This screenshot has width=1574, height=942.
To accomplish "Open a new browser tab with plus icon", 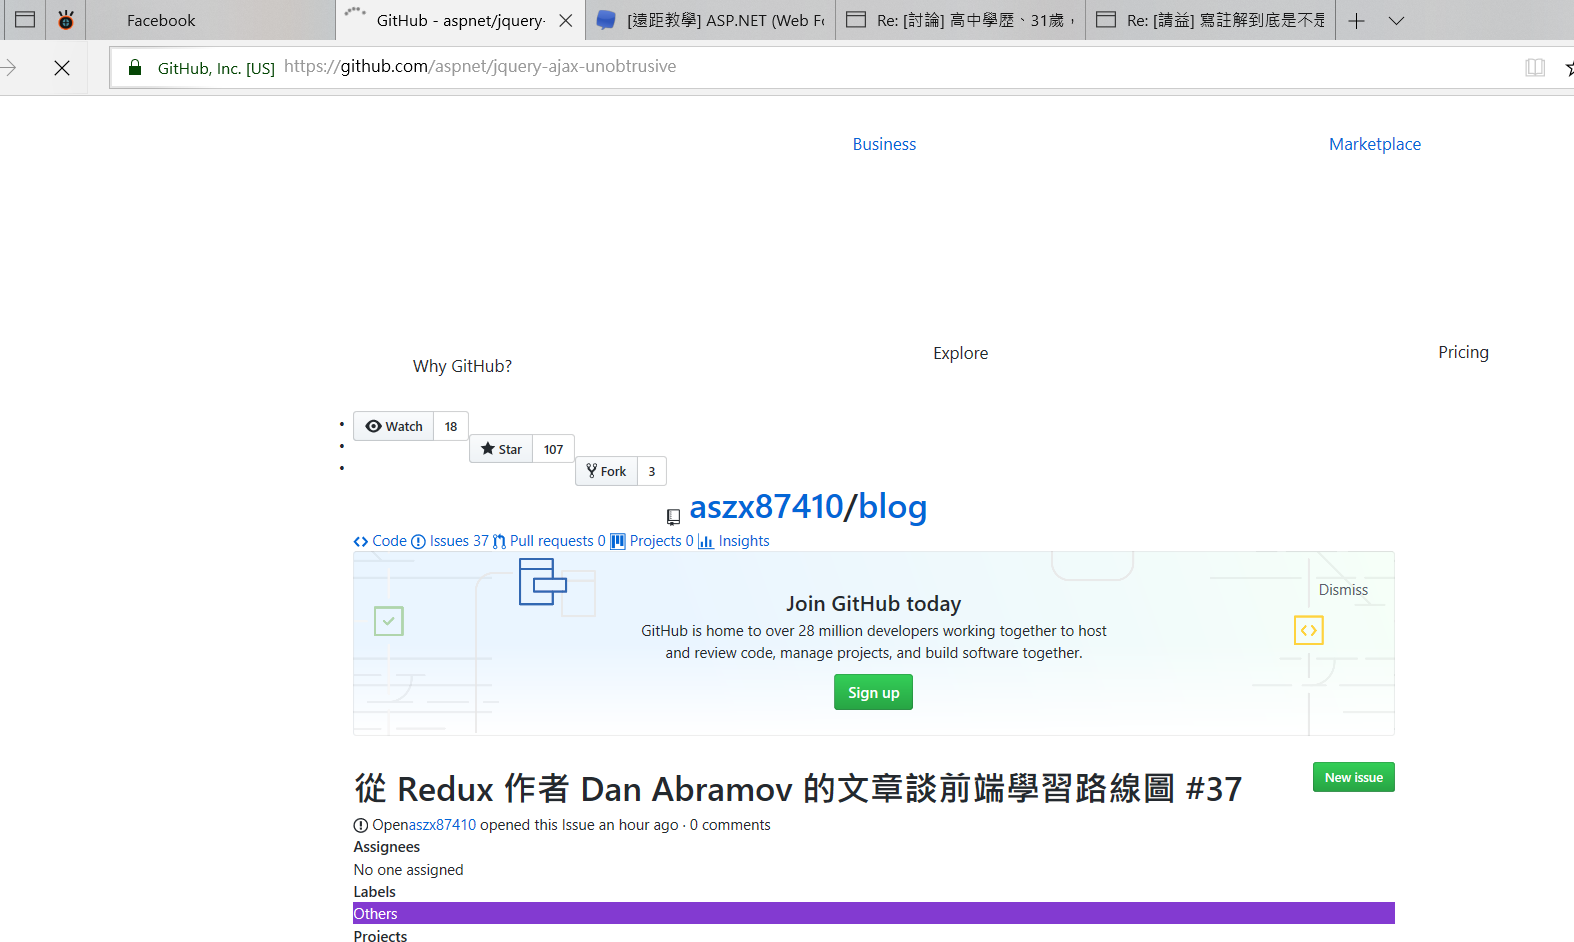I will pyautogui.click(x=1356, y=20).
